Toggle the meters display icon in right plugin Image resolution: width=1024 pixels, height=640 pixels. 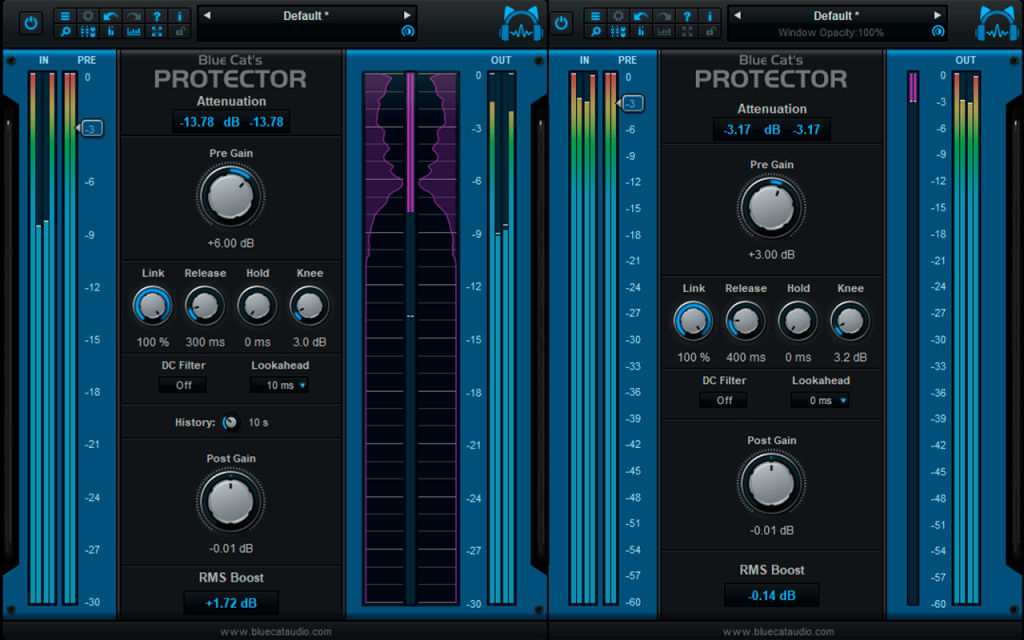[x=641, y=31]
